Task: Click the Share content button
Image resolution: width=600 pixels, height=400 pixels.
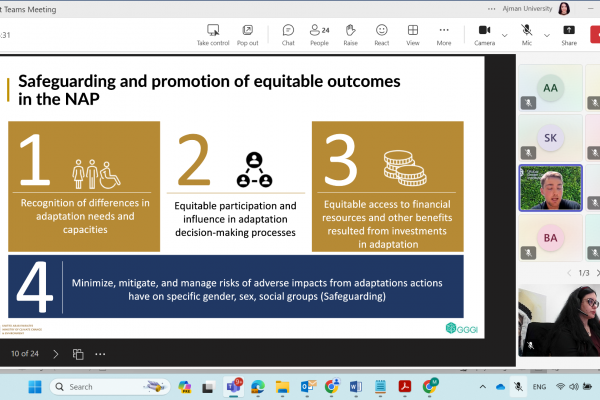Action: click(569, 35)
